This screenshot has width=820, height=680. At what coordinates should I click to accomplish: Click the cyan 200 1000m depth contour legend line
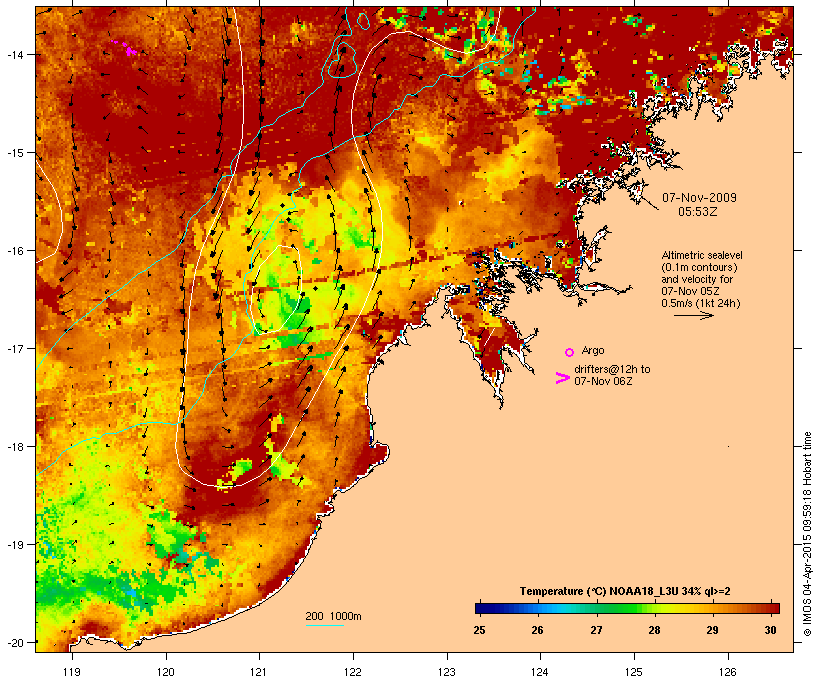tap(325, 625)
